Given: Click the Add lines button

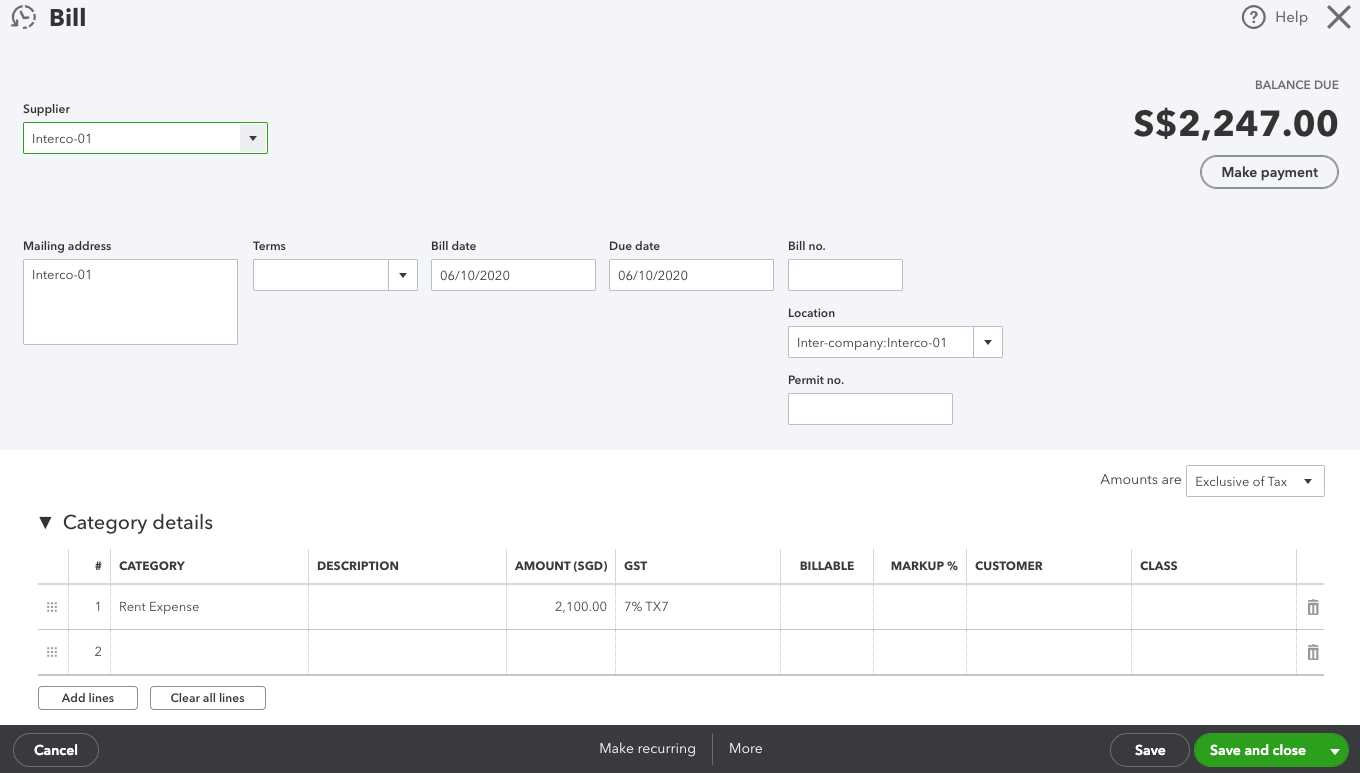Looking at the screenshot, I should click(x=88, y=698).
